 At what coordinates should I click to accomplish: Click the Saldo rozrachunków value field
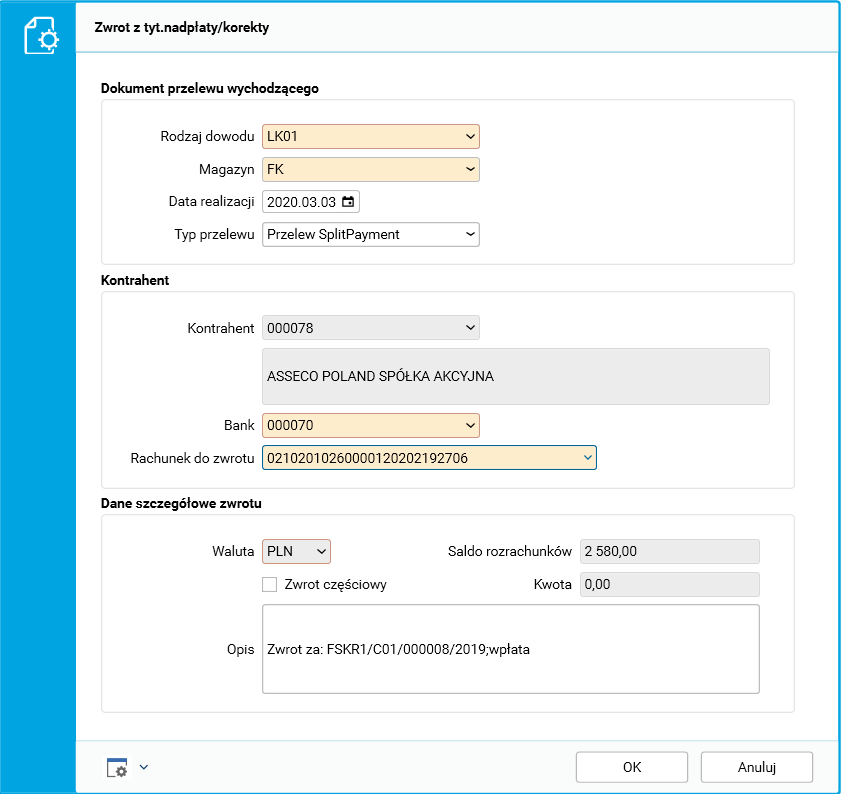[669, 551]
